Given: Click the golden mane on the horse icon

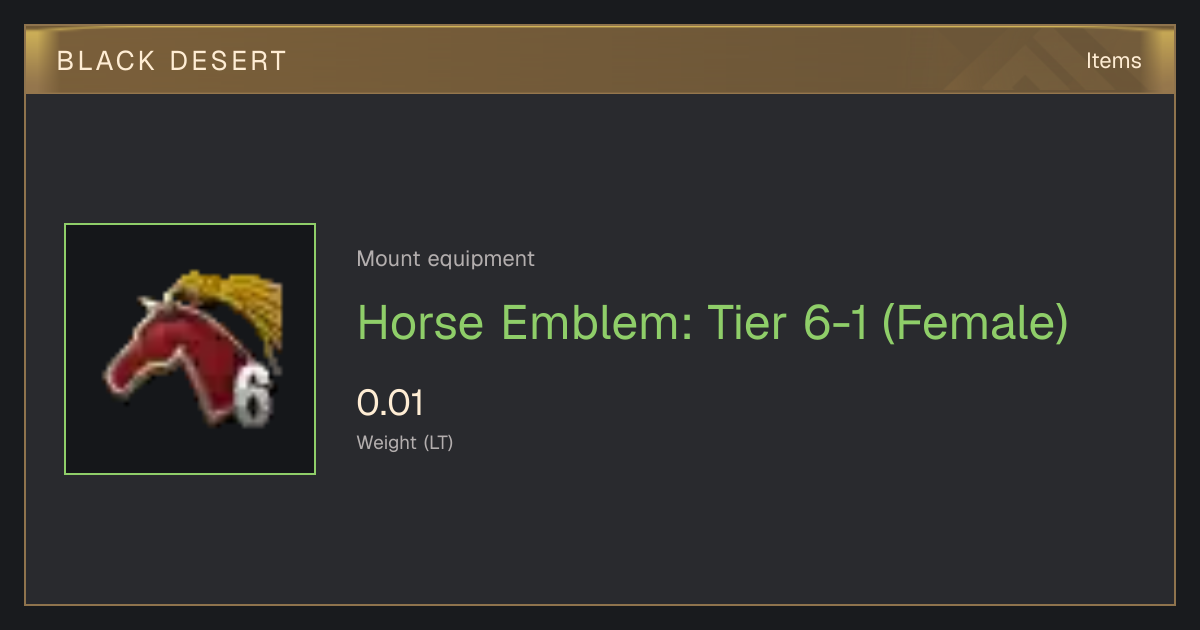Looking at the screenshot, I should [230, 305].
